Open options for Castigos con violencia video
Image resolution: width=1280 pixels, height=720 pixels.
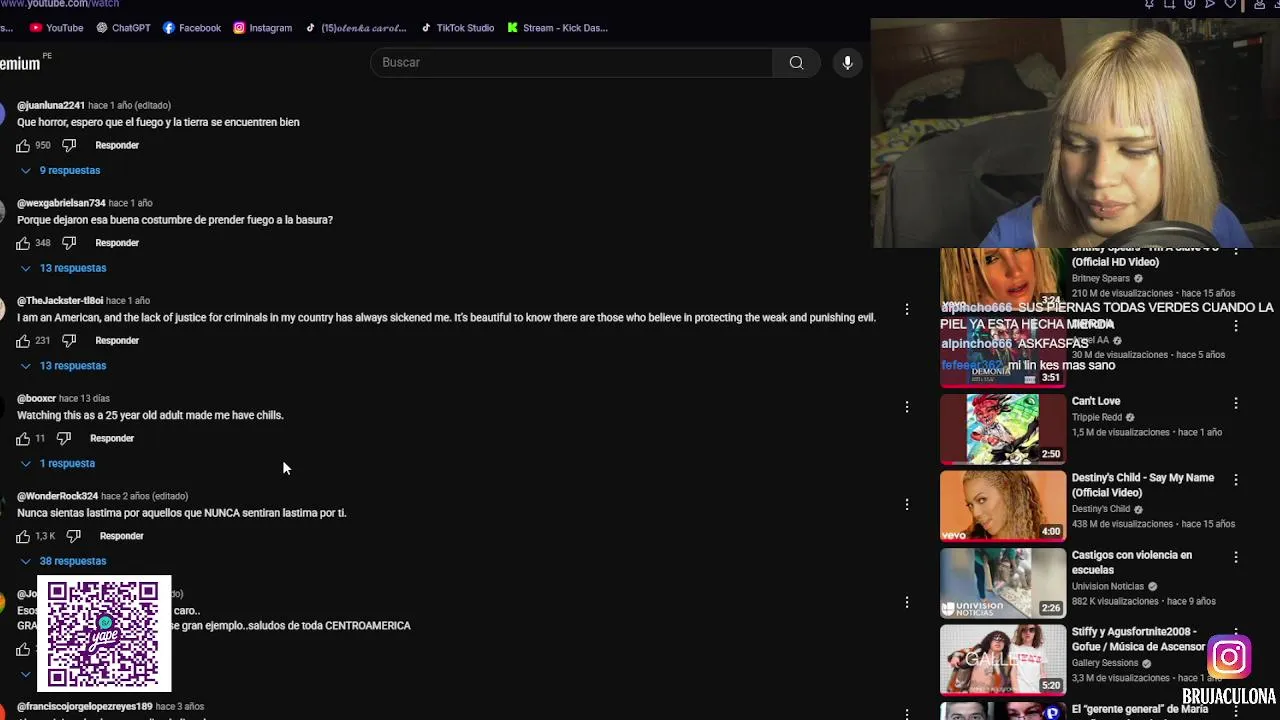1236,557
